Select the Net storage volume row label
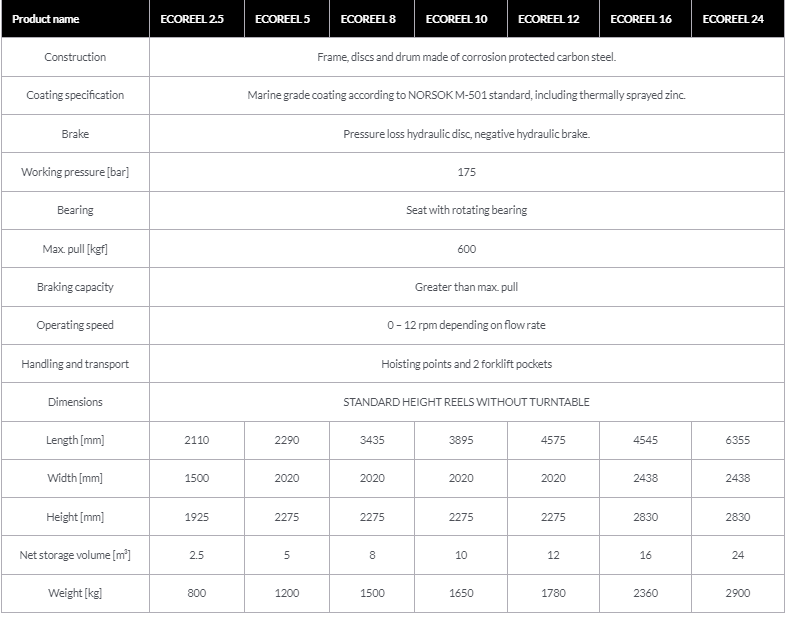 (75, 555)
